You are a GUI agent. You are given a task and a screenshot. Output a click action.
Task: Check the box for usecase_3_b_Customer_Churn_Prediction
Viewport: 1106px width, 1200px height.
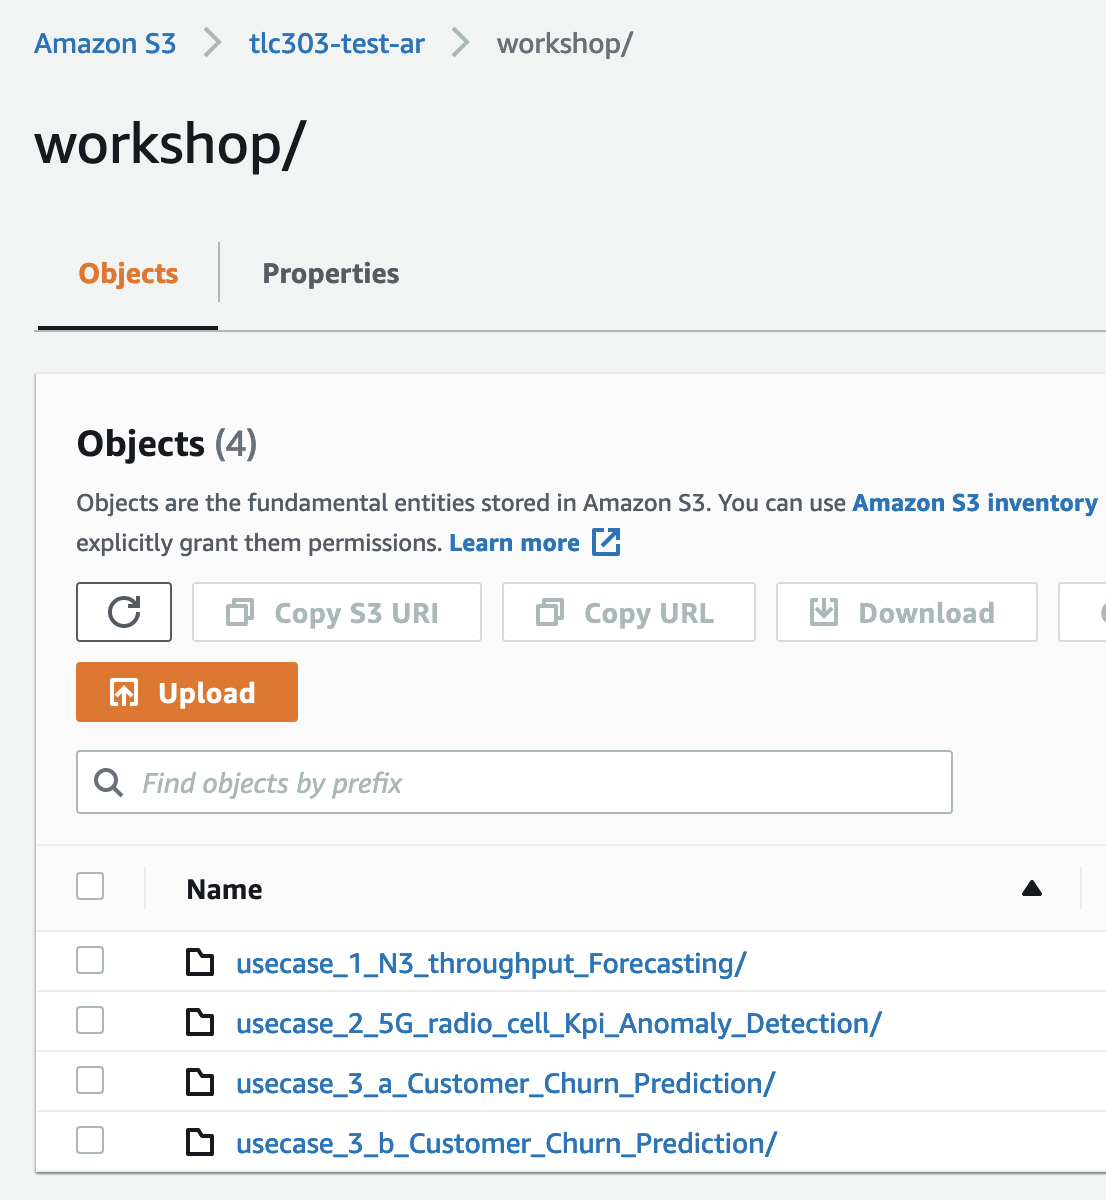click(90, 1140)
